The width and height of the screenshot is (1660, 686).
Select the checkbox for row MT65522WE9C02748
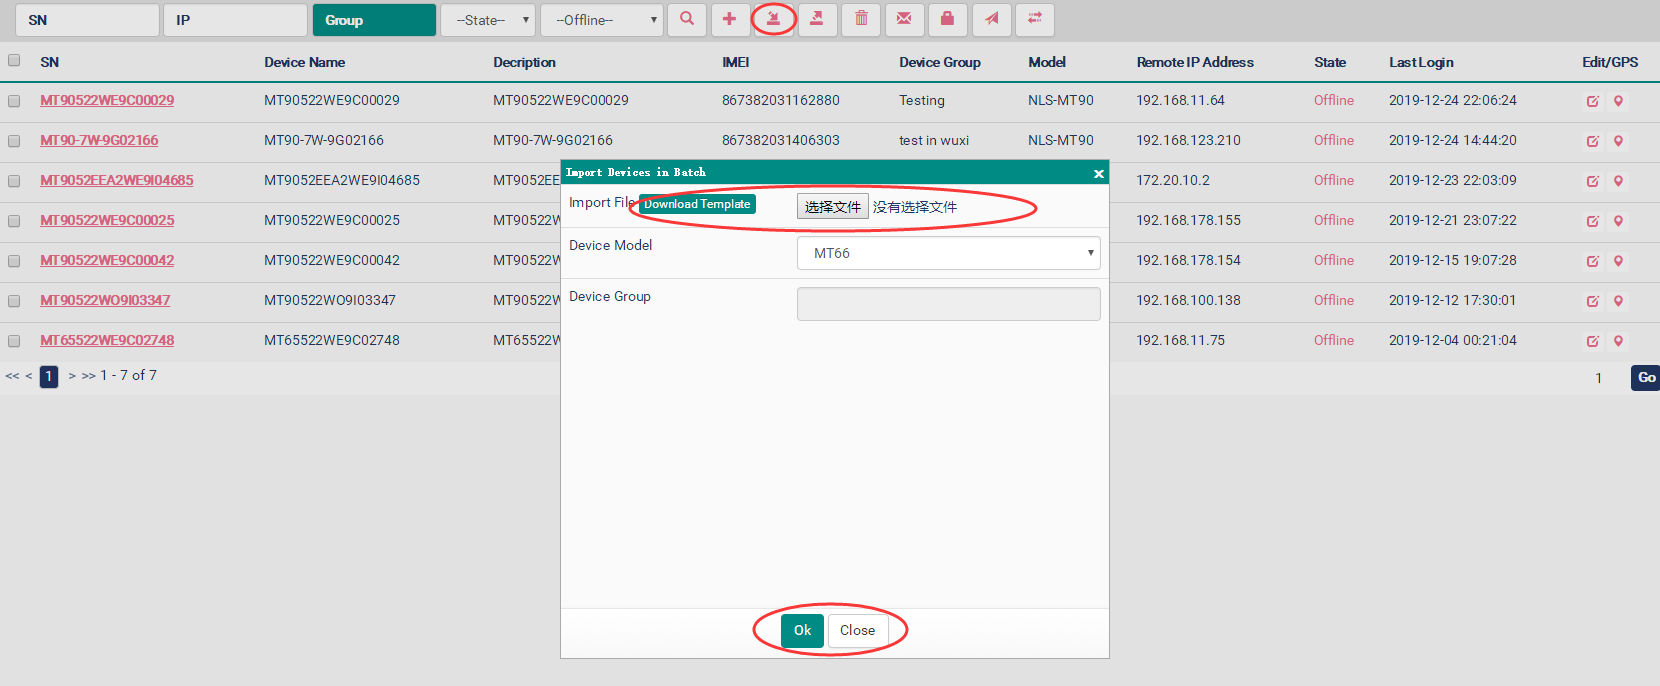tap(14, 341)
